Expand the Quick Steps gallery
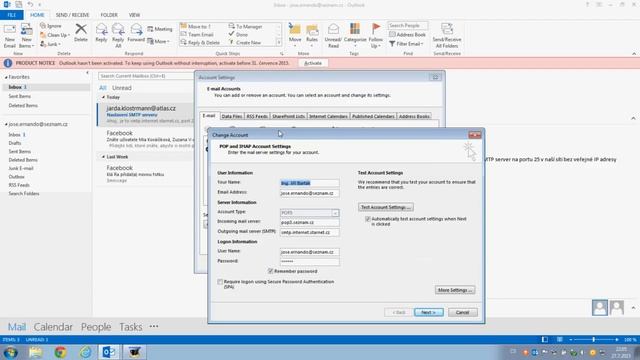Viewport: 640px width, 360px height. [279, 42]
